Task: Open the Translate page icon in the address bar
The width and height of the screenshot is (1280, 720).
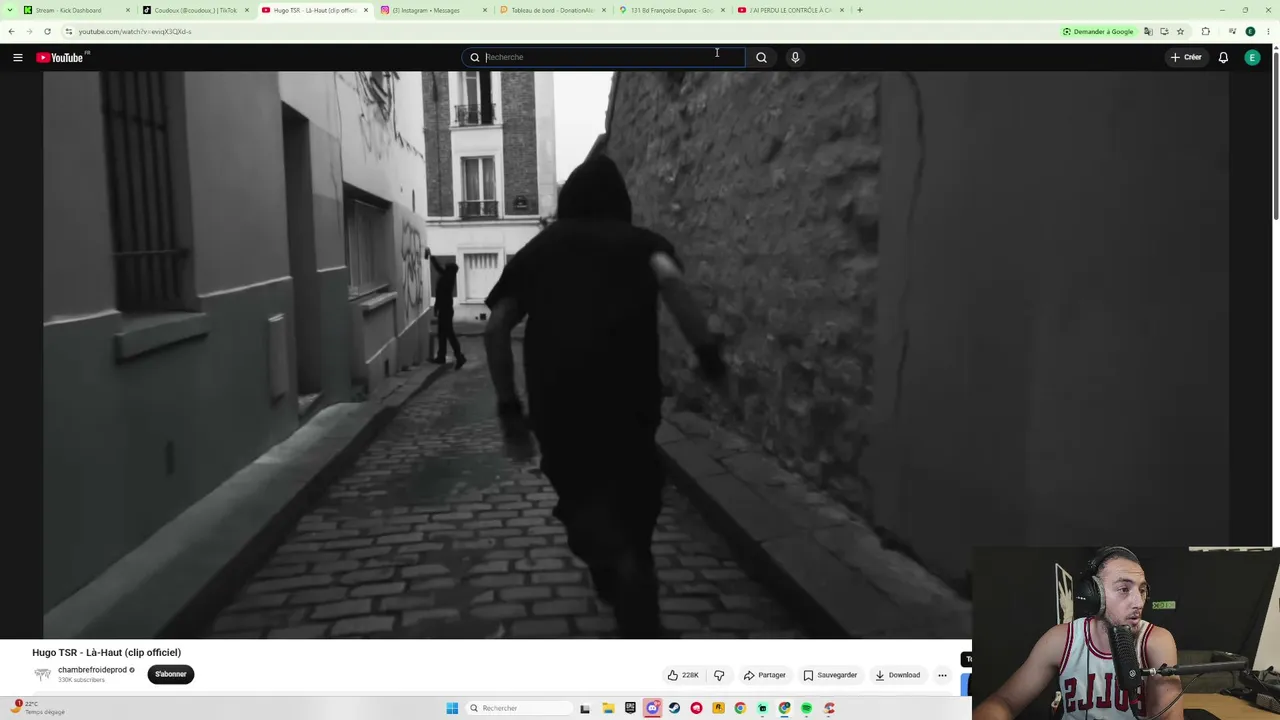Action: click(1148, 31)
